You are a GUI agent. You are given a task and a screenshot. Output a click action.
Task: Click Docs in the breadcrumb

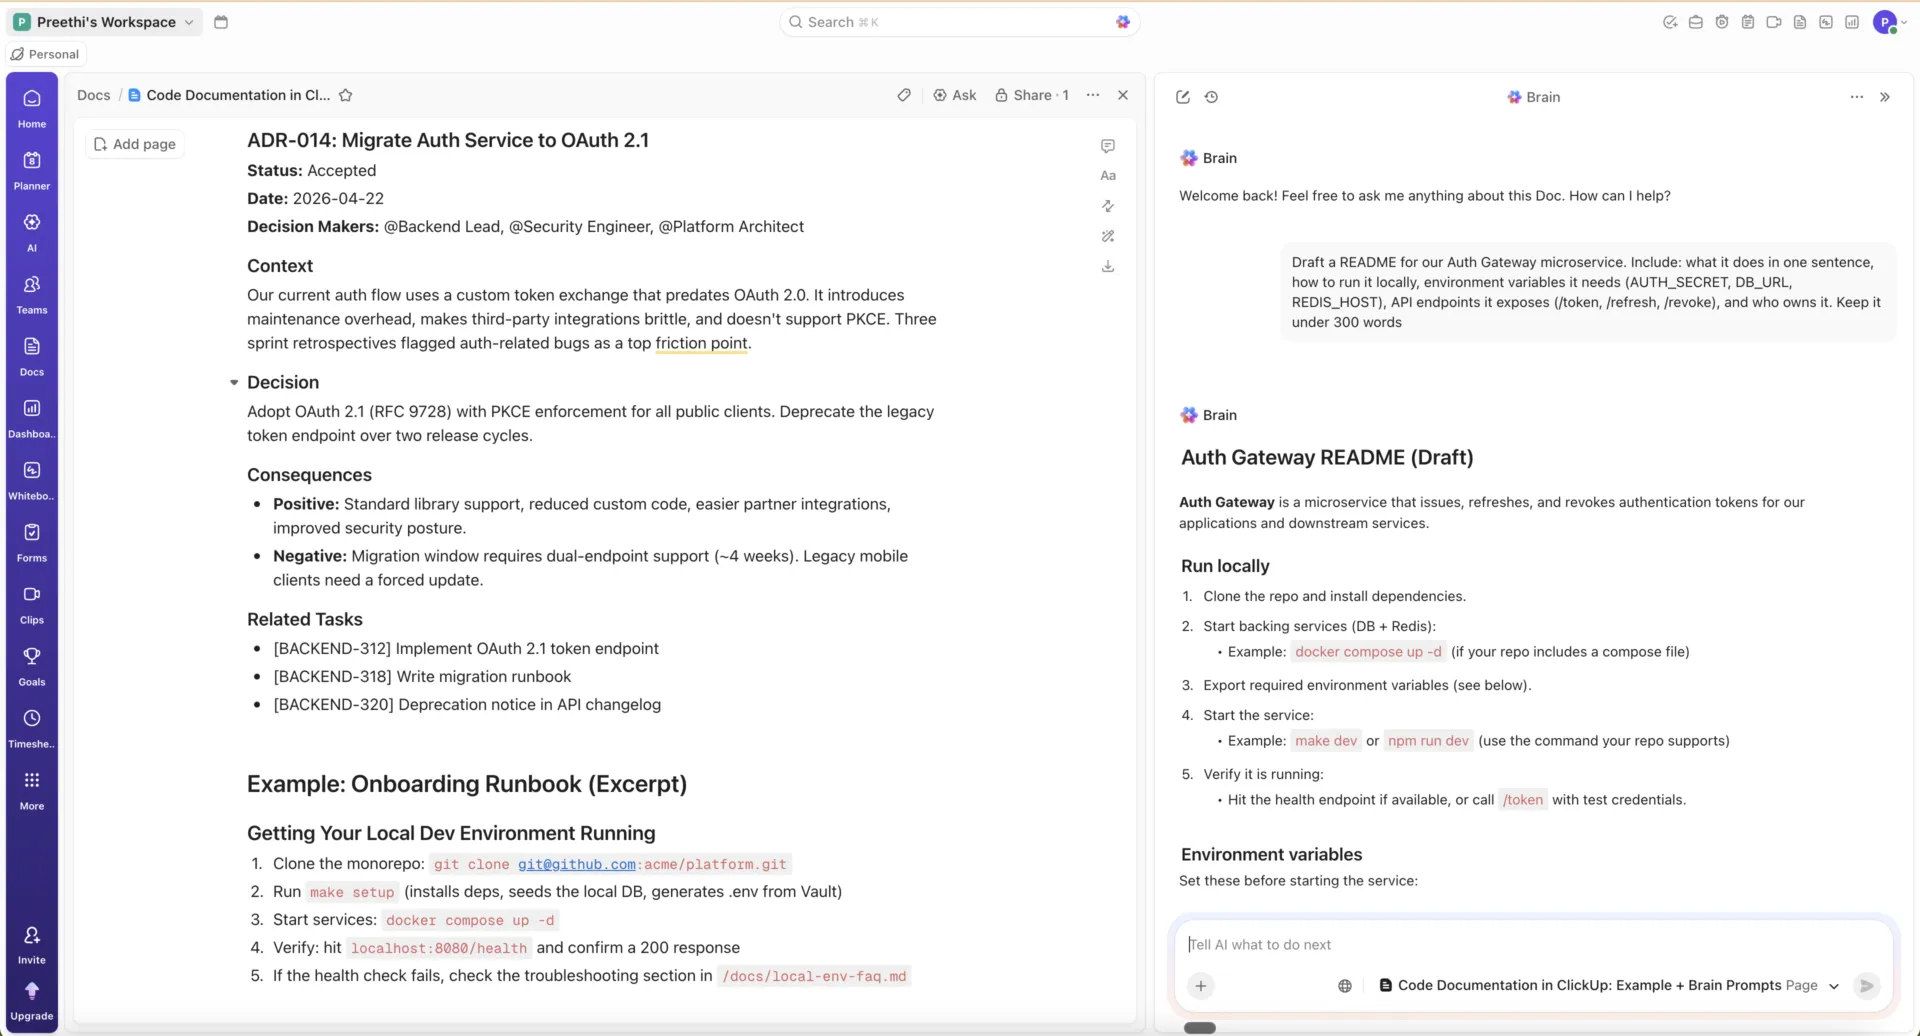pos(94,95)
